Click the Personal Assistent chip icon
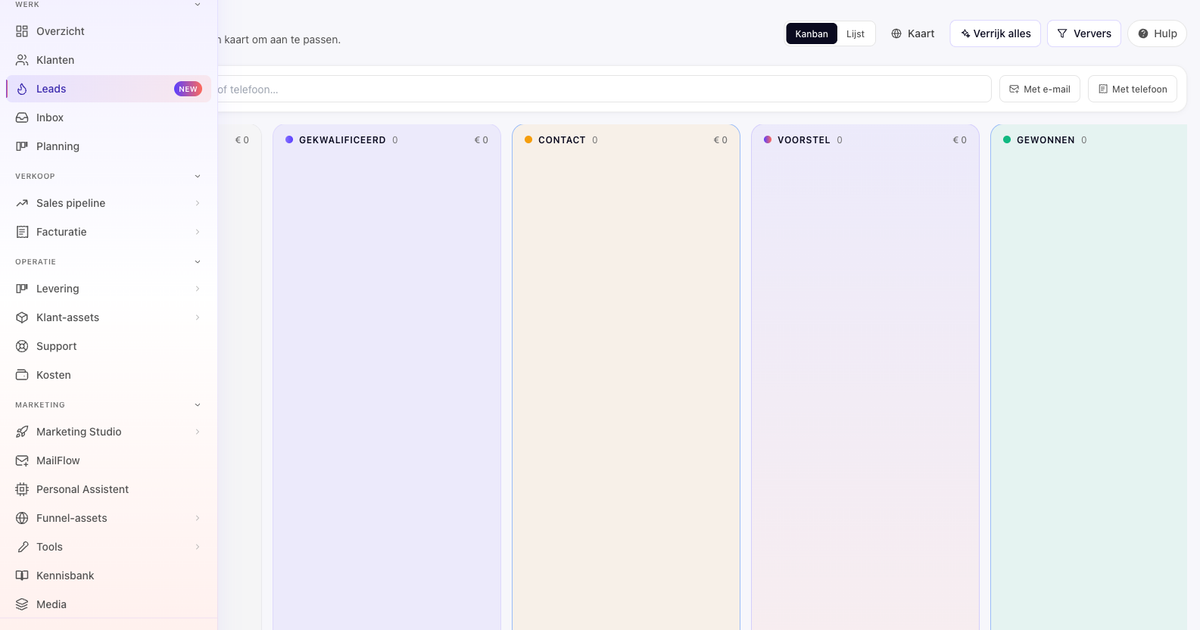The image size is (1200, 630). (22, 489)
